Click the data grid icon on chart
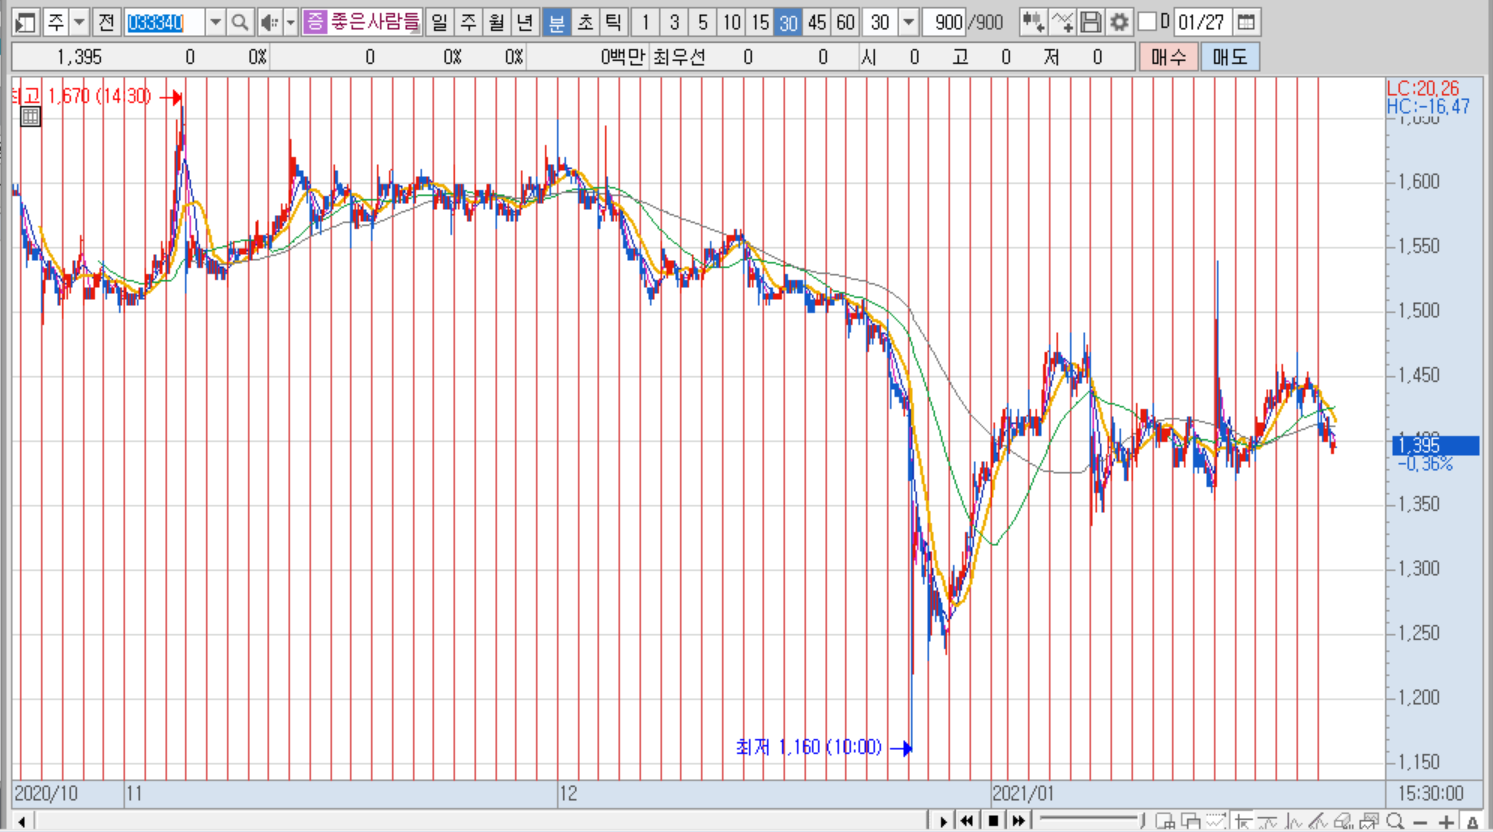 click(x=30, y=116)
